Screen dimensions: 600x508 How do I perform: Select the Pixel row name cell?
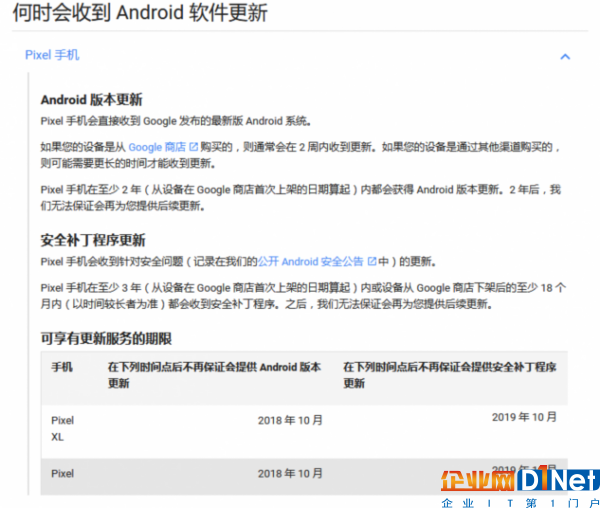(62, 474)
